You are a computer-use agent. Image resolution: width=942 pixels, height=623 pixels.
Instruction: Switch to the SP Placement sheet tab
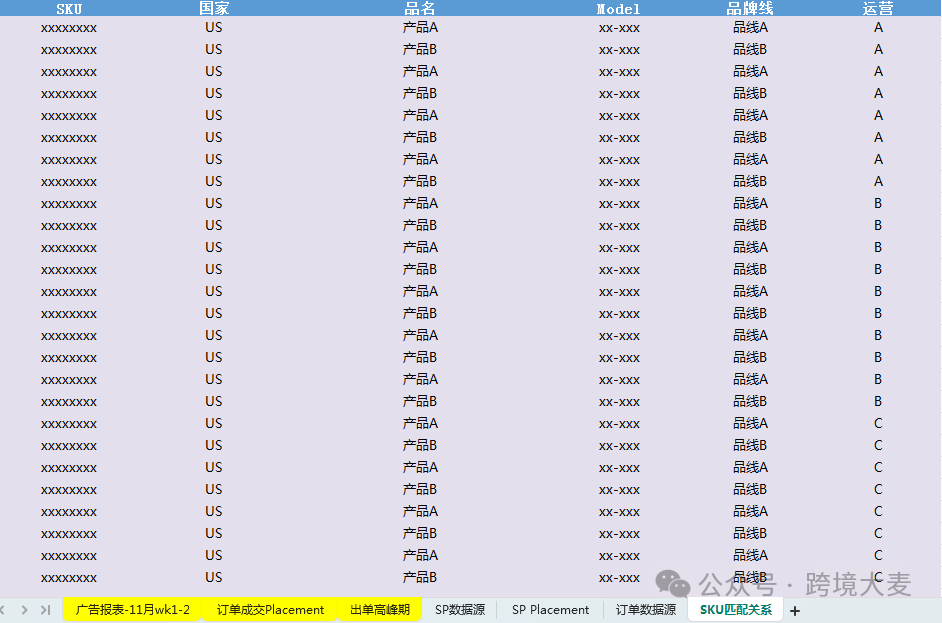(x=550, y=610)
